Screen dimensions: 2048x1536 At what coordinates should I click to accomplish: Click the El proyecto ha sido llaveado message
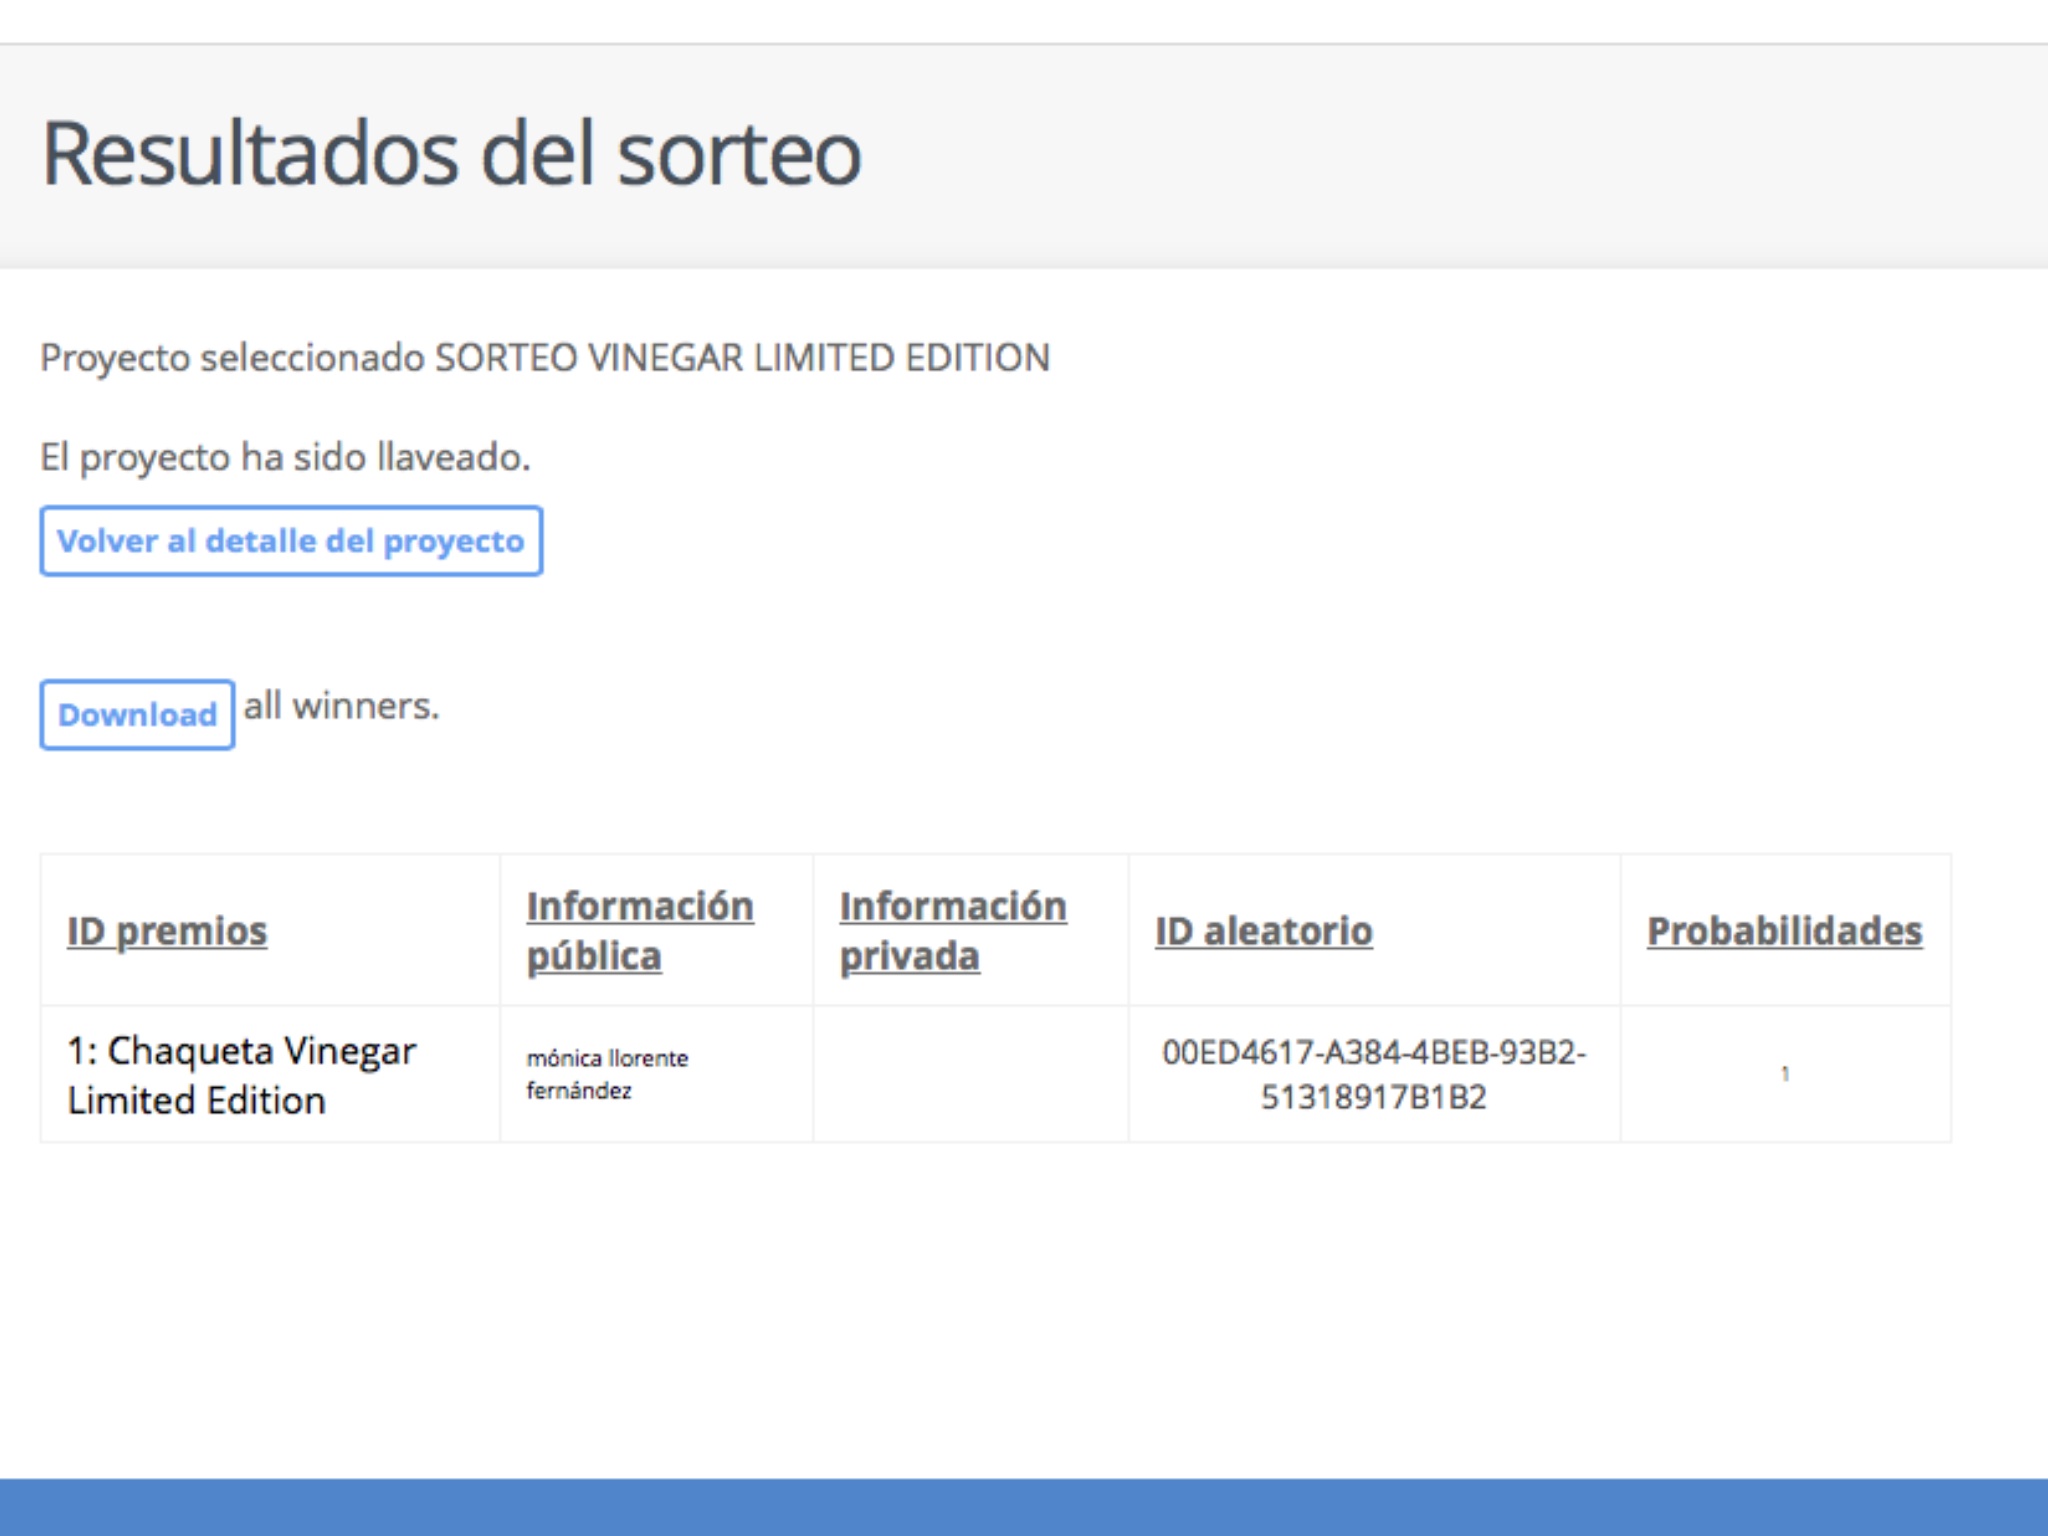(285, 457)
